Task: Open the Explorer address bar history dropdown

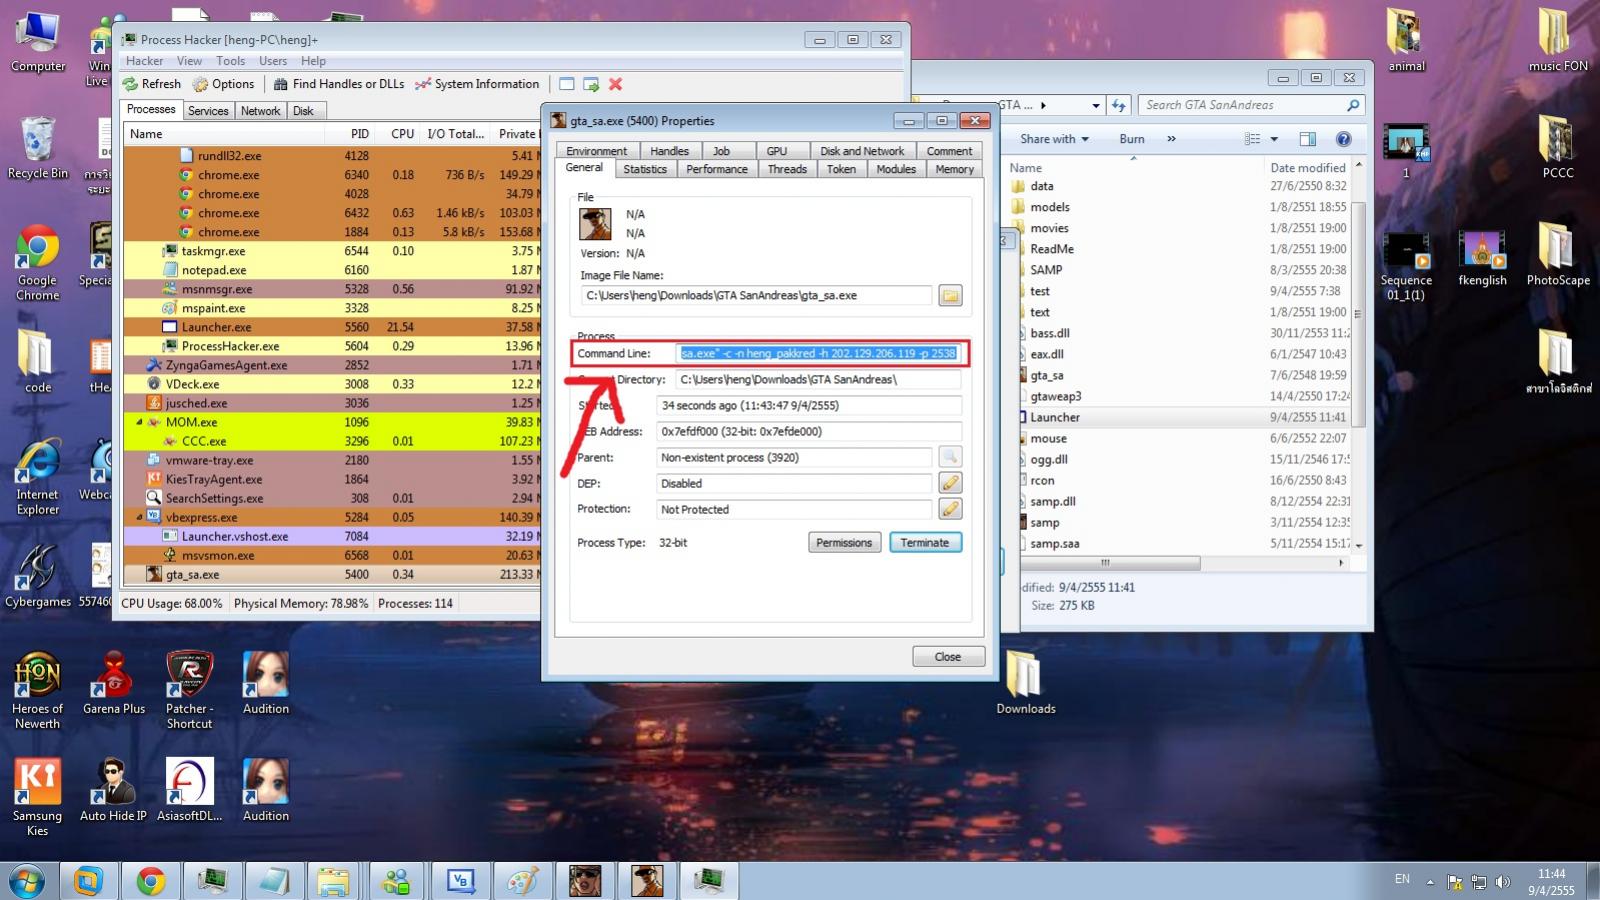Action: tap(1096, 105)
